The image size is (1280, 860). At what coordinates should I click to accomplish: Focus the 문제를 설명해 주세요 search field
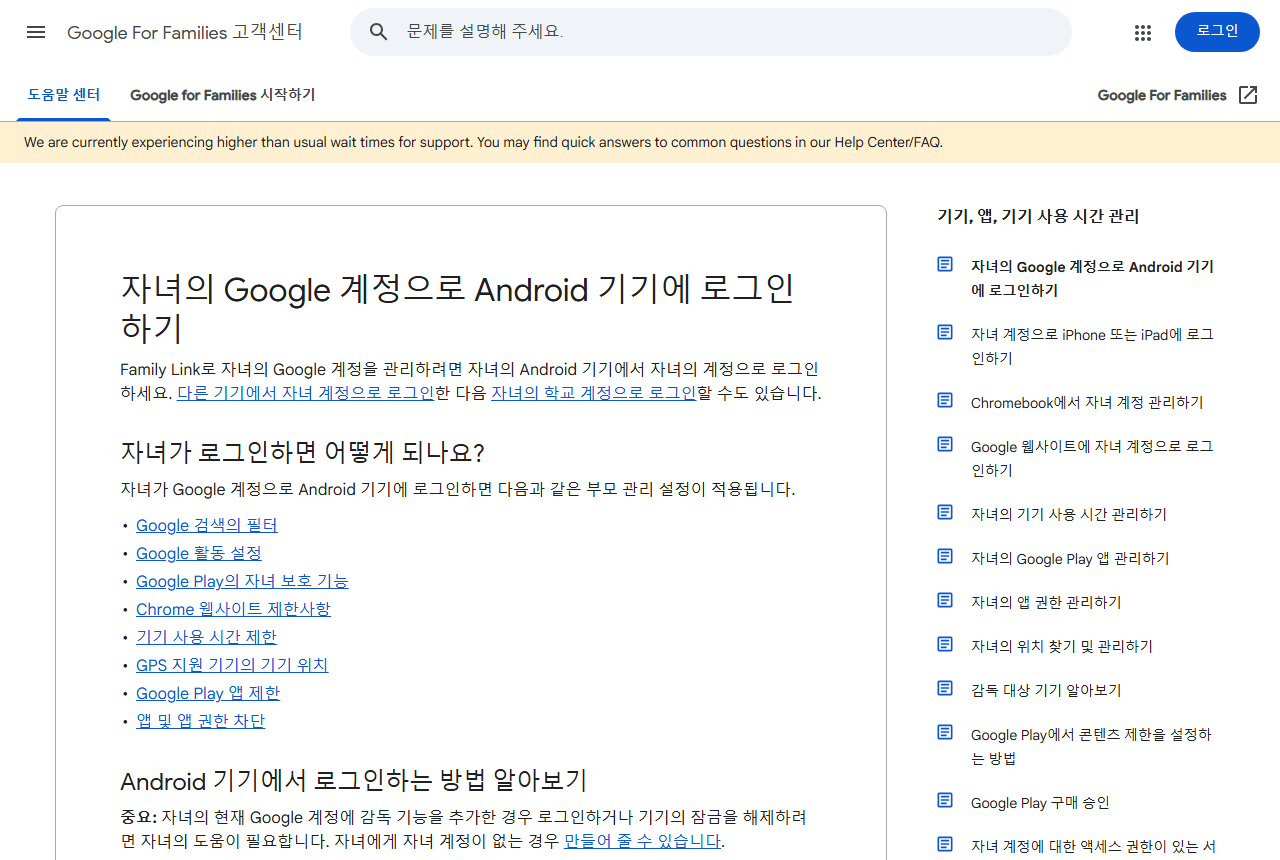pyautogui.click(x=710, y=32)
